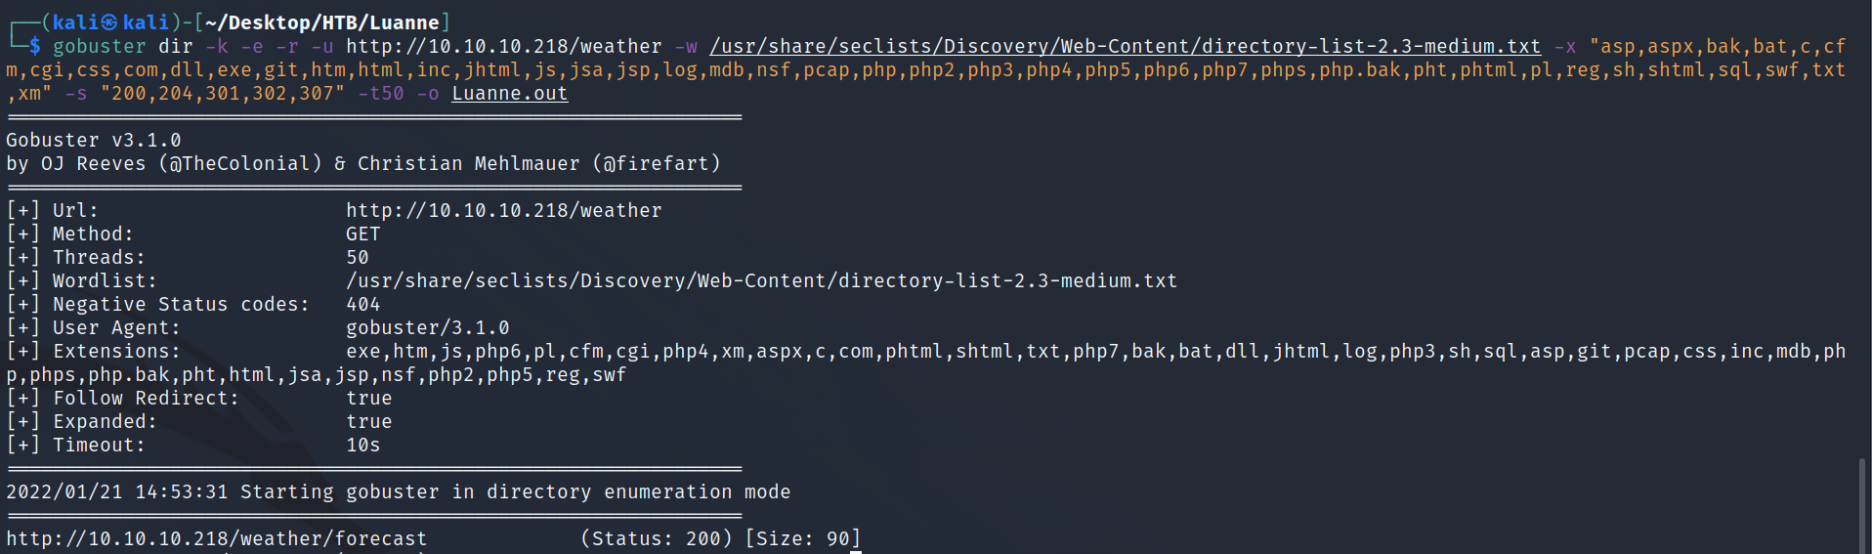Click the 404 negative status code value
Image resolution: width=1872 pixels, height=554 pixels.
(x=363, y=304)
